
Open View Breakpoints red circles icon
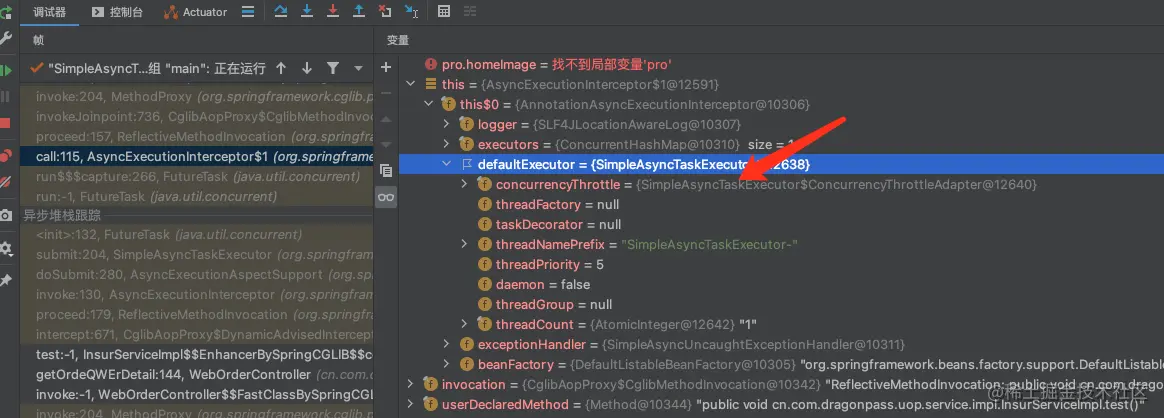(x=6, y=155)
